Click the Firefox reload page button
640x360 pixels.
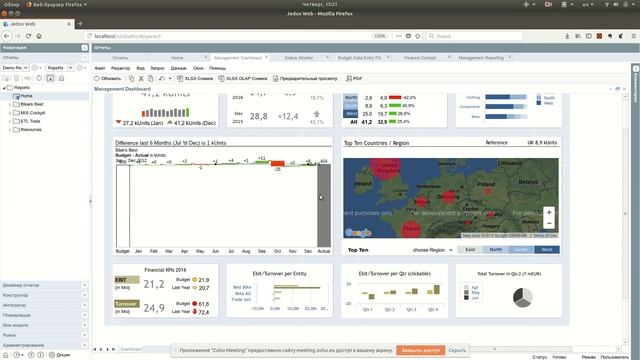28,36
